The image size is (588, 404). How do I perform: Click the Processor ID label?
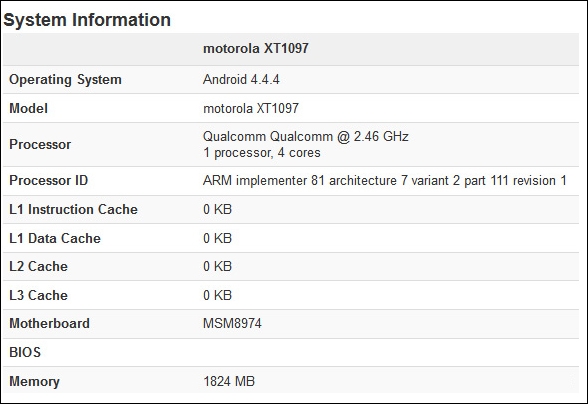click(49, 180)
